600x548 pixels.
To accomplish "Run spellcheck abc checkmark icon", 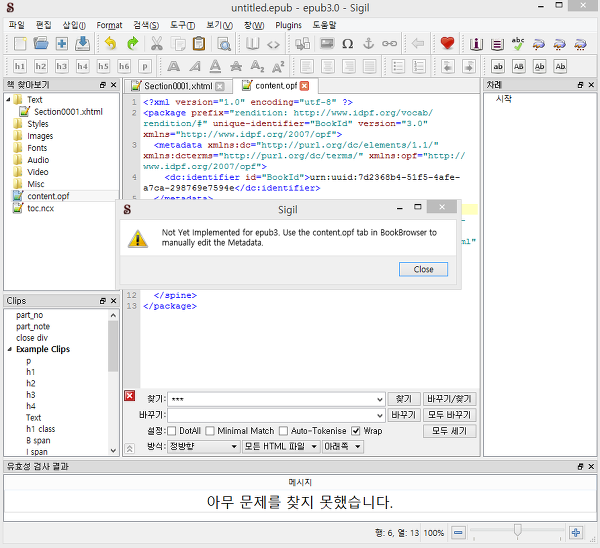I will tap(518, 44).
